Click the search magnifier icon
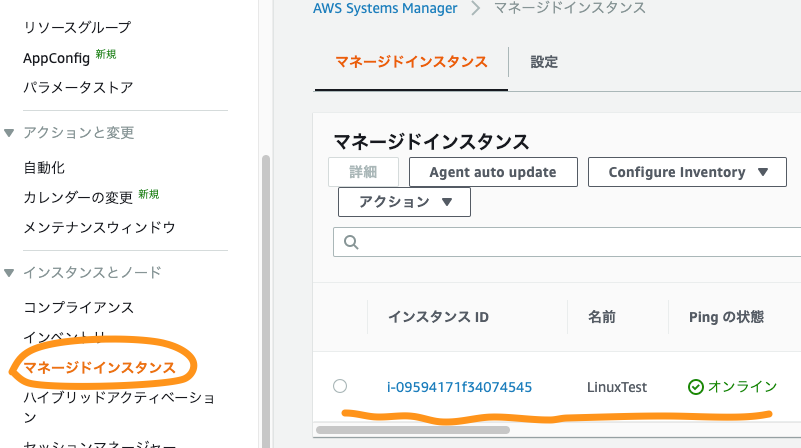801x448 pixels. pyautogui.click(x=351, y=242)
